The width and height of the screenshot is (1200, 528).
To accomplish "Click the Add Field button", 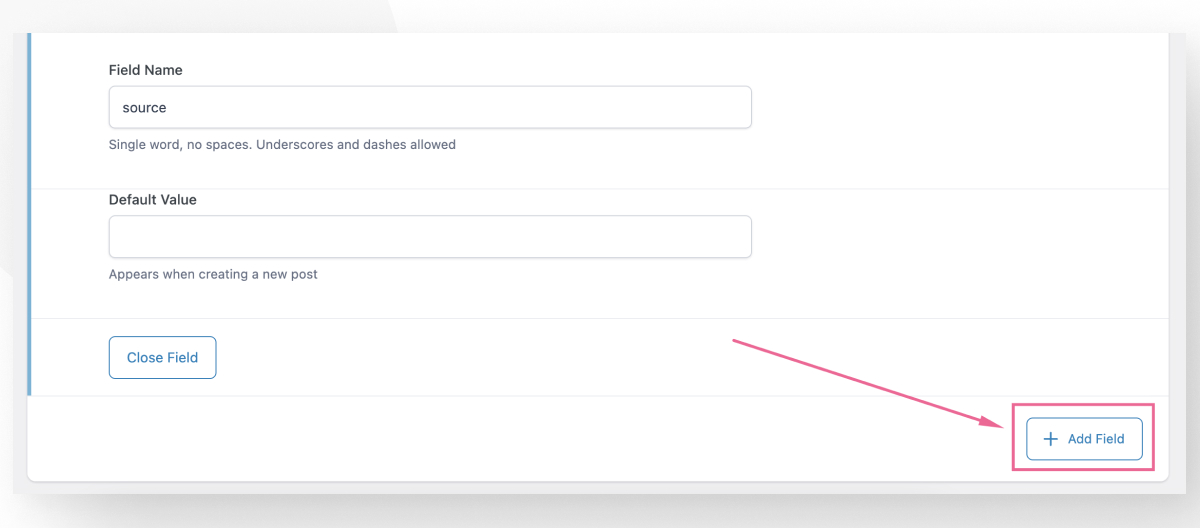I will [1084, 439].
